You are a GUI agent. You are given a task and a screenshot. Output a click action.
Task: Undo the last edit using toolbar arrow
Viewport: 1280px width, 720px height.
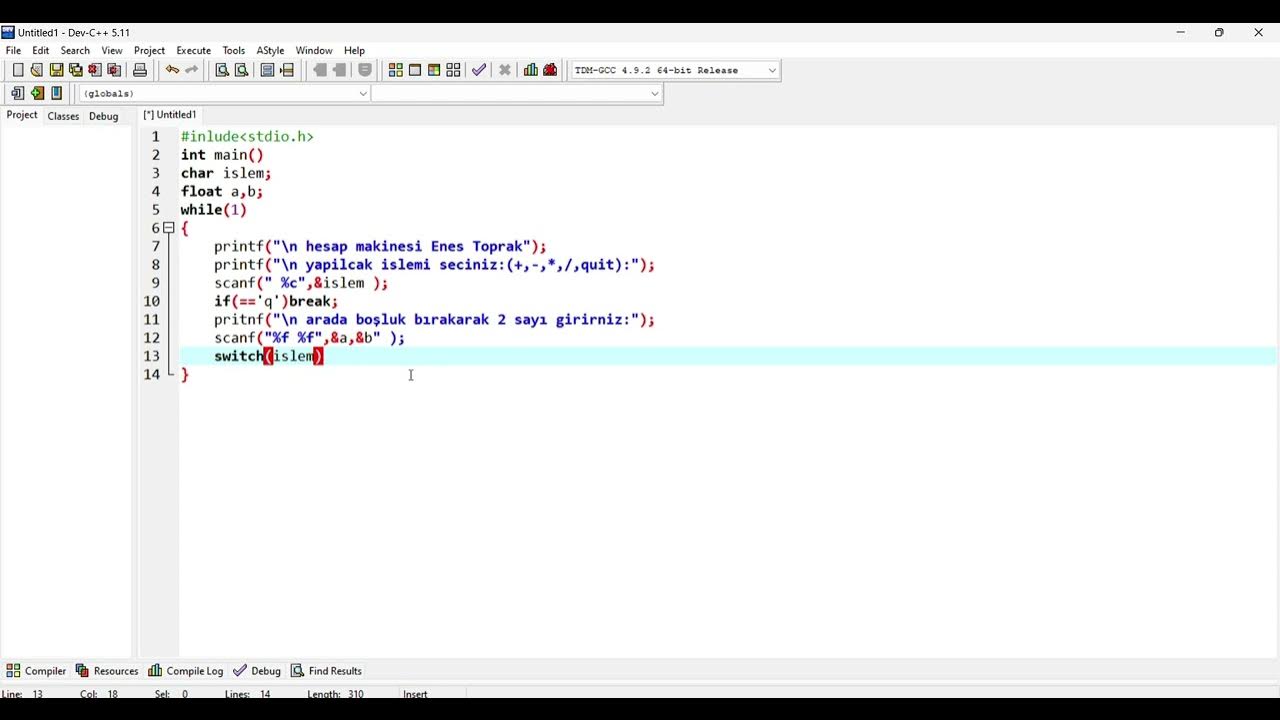(x=172, y=70)
